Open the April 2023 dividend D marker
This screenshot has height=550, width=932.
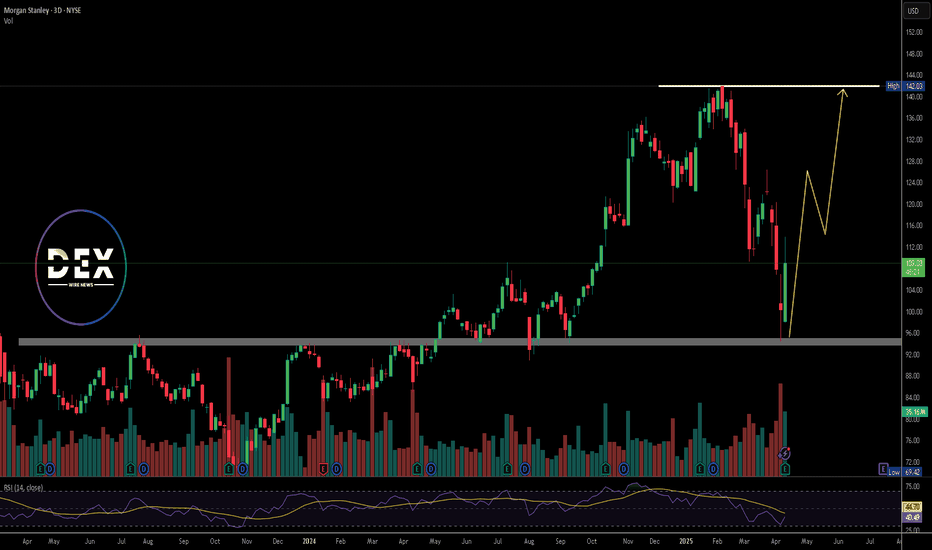point(50,469)
